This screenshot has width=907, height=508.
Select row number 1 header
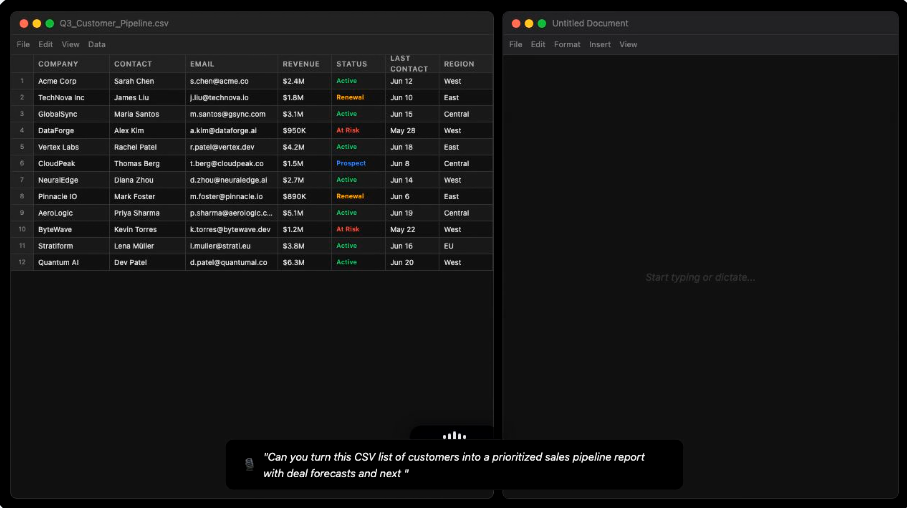coord(22,81)
